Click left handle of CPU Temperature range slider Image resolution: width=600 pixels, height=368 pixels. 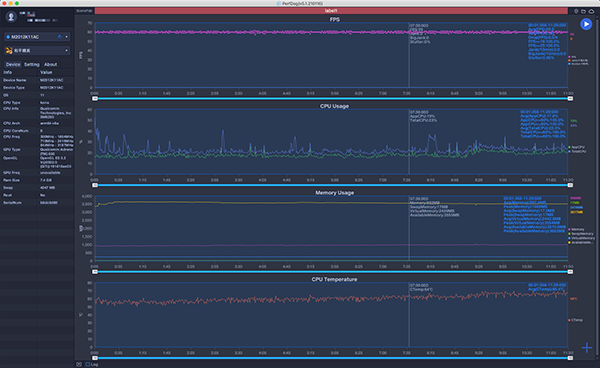tap(95, 358)
